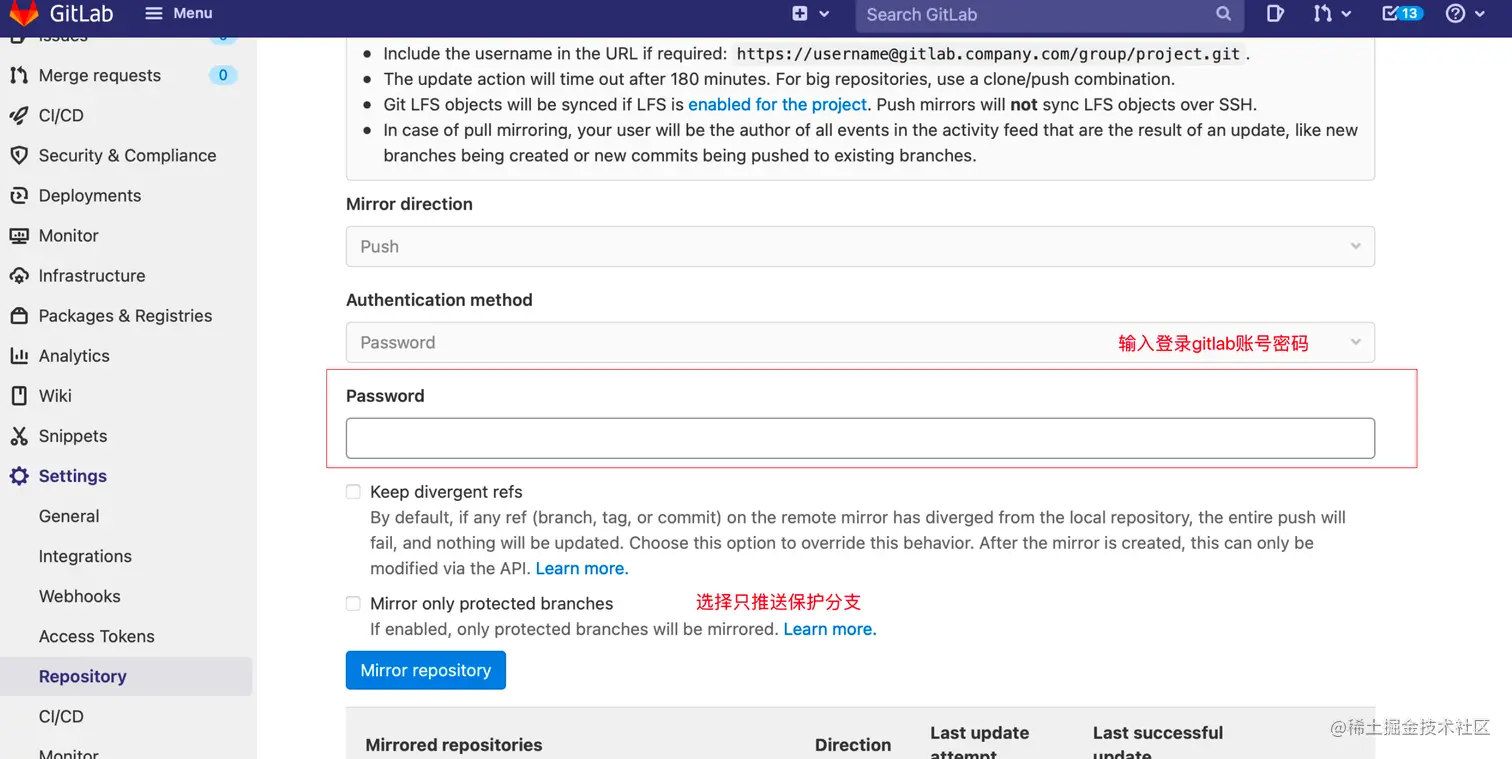The width and height of the screenshot is (1512, 759).
Task: Open Infrastructure in sidebar
Action: (x=91, y=275)
